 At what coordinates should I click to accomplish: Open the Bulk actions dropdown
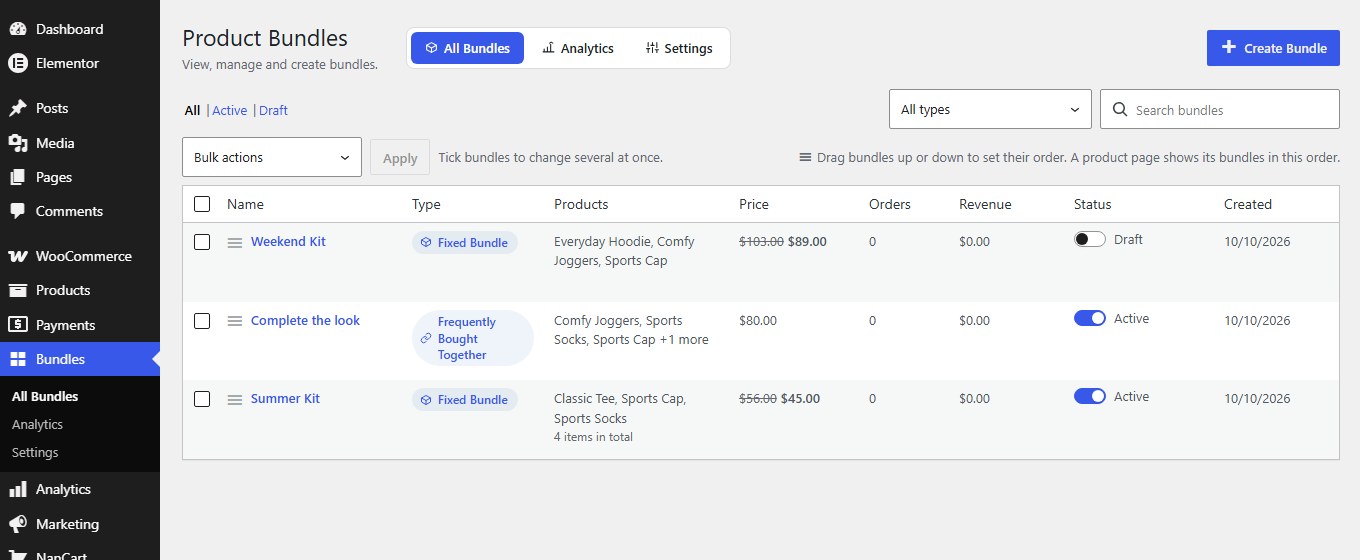tap(272, 157)
